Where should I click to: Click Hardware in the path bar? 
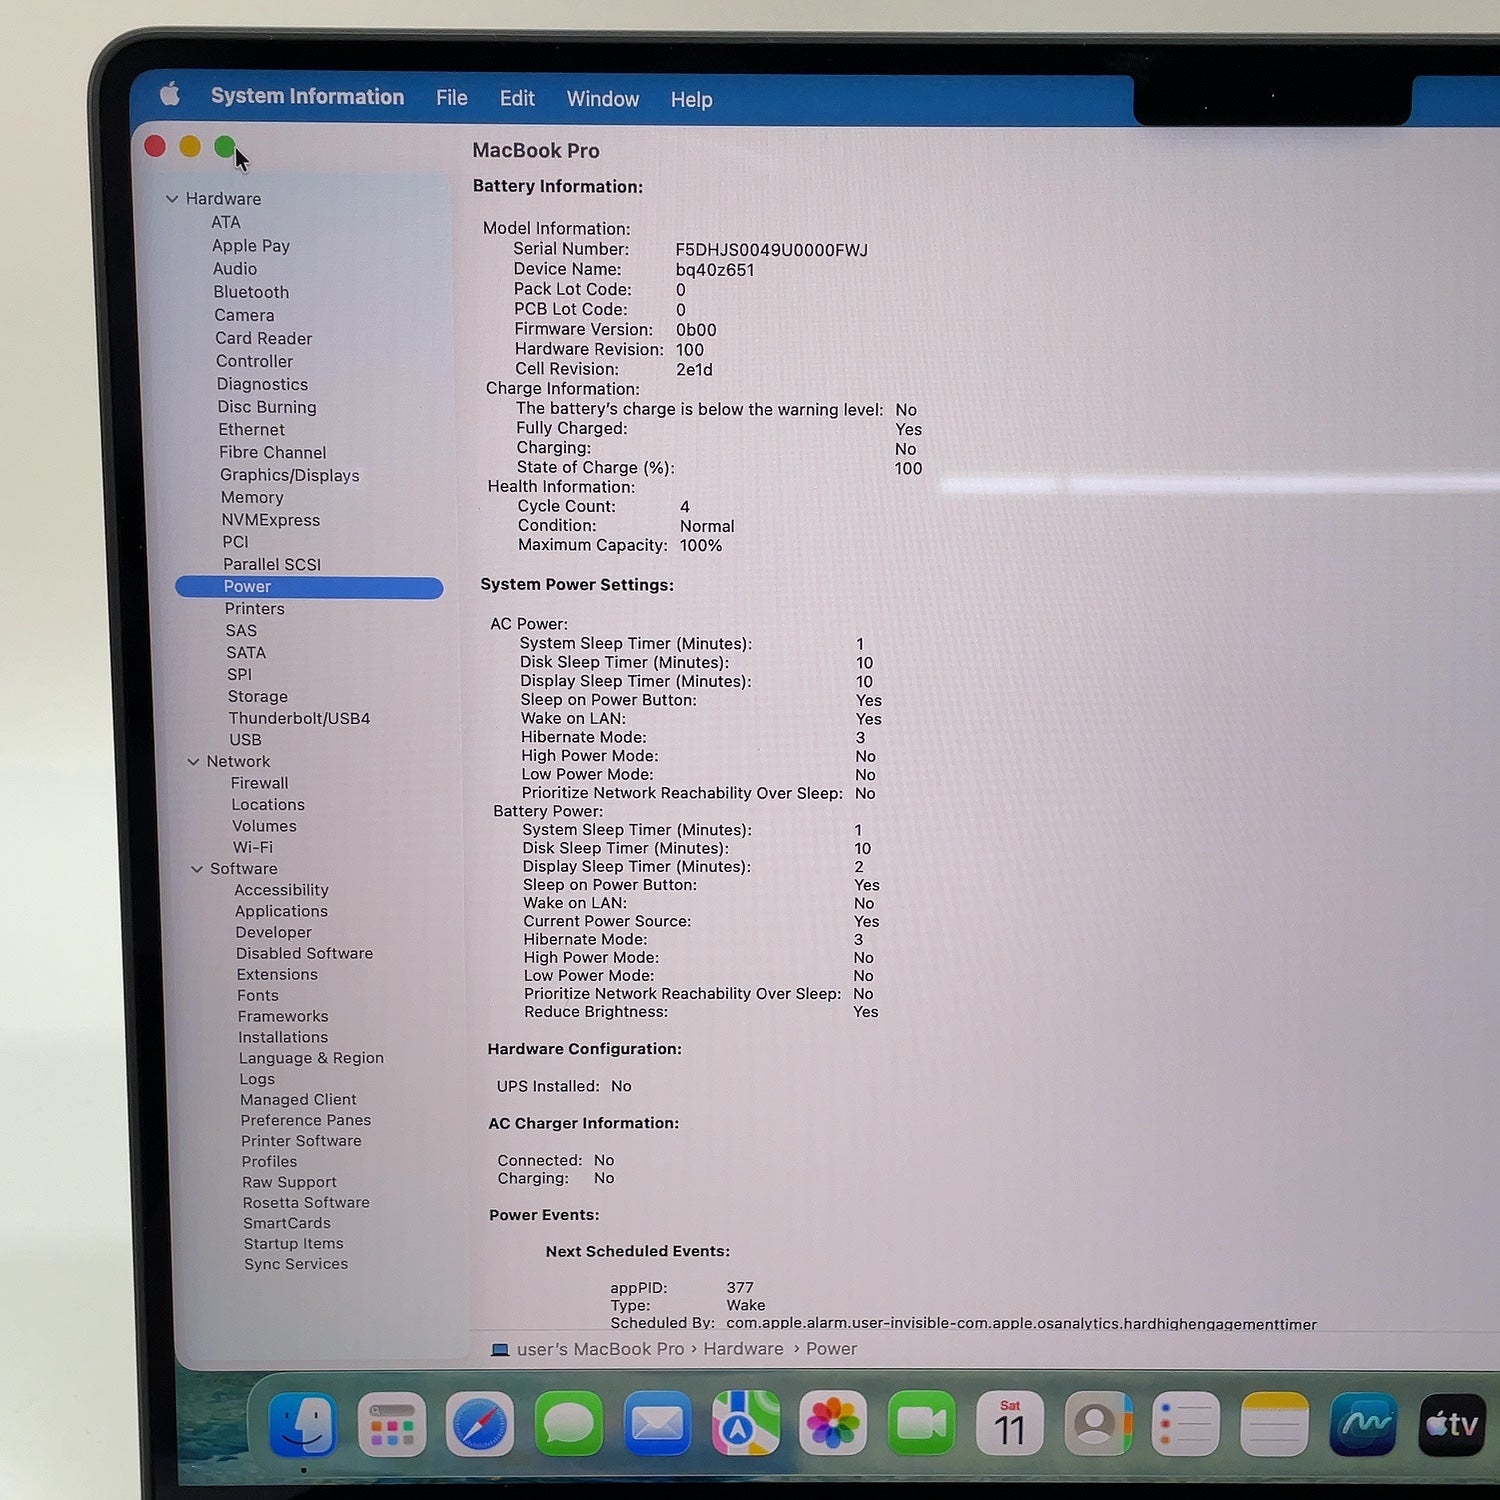click(x=743, y=1349)
